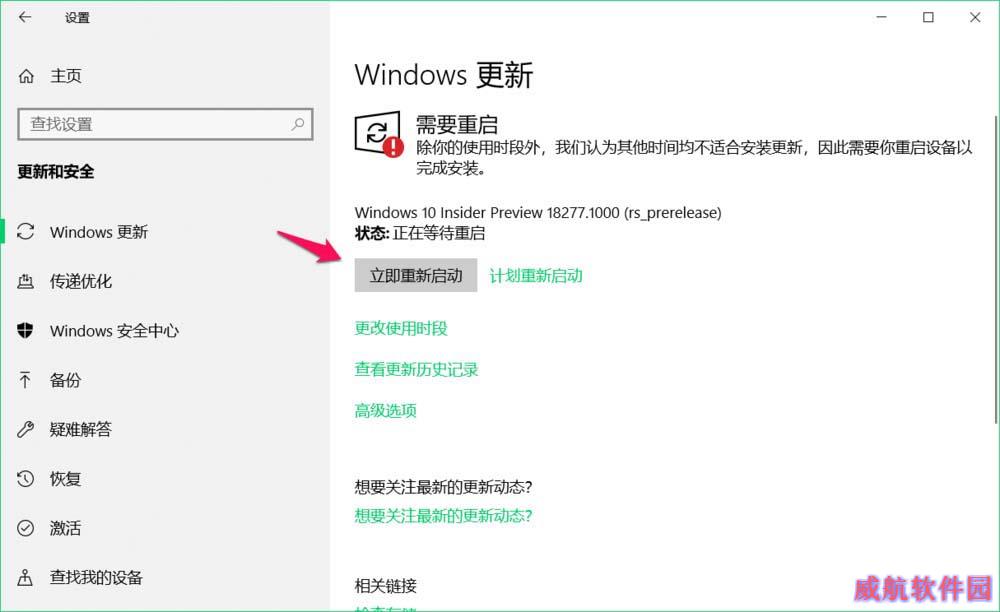Select the Windows 更新 sync icon
This screenshot has height=612, width=1000.
[x=26, y=231]
